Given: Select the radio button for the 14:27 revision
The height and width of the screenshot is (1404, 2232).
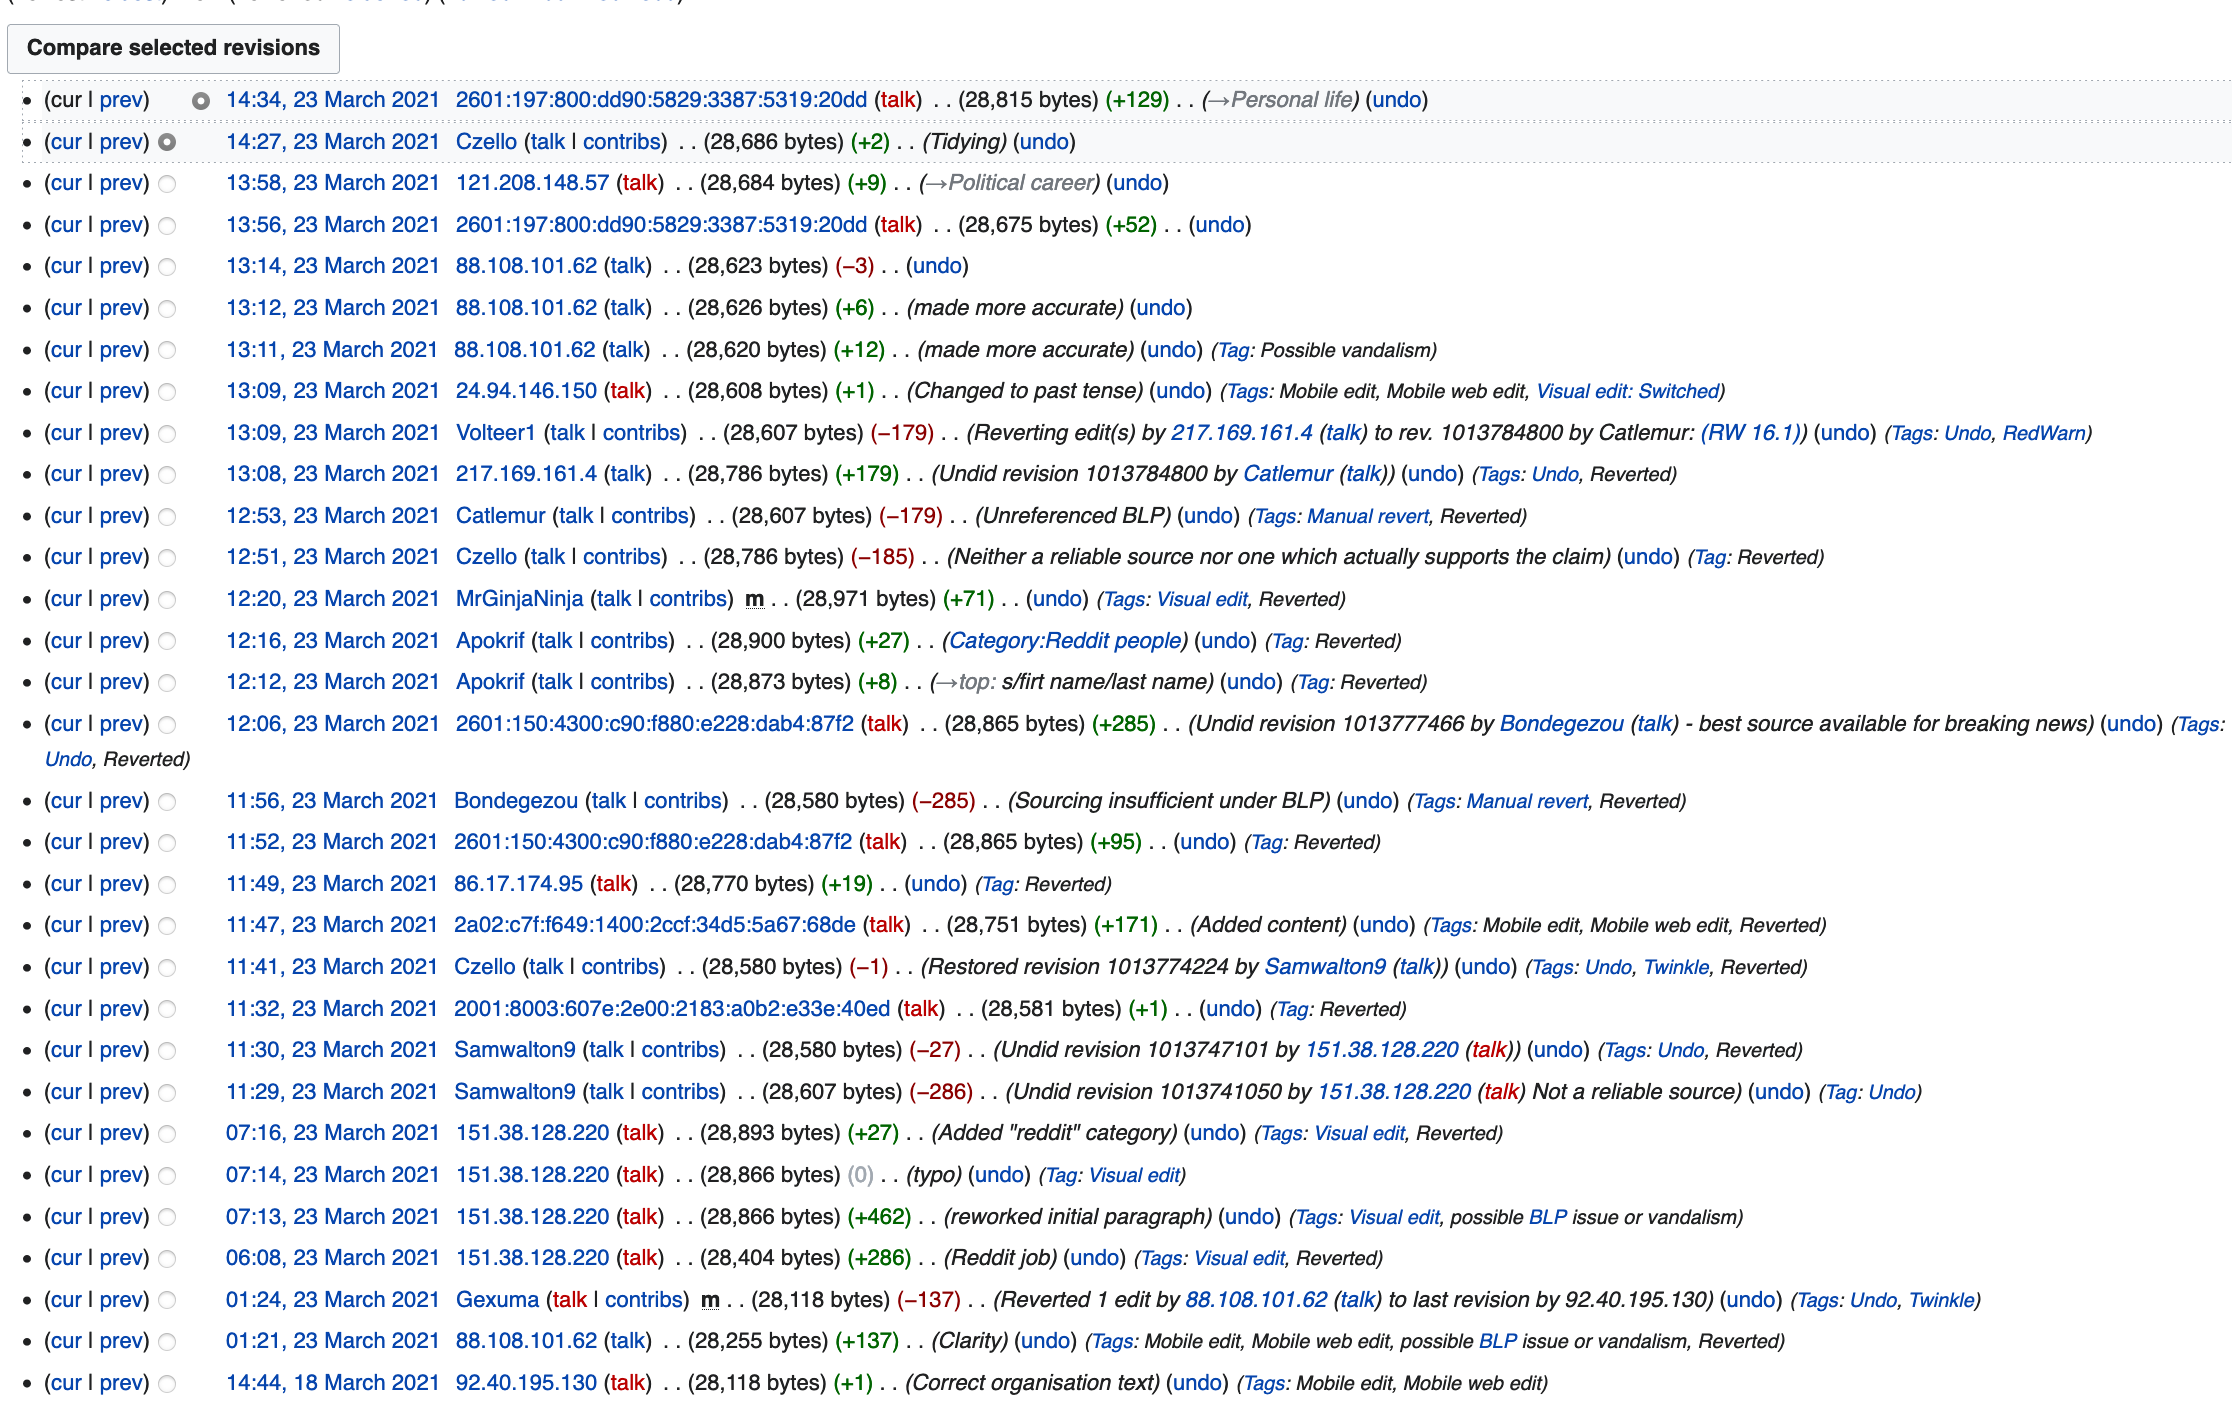Looking at the screenshot, I should 167,142.
